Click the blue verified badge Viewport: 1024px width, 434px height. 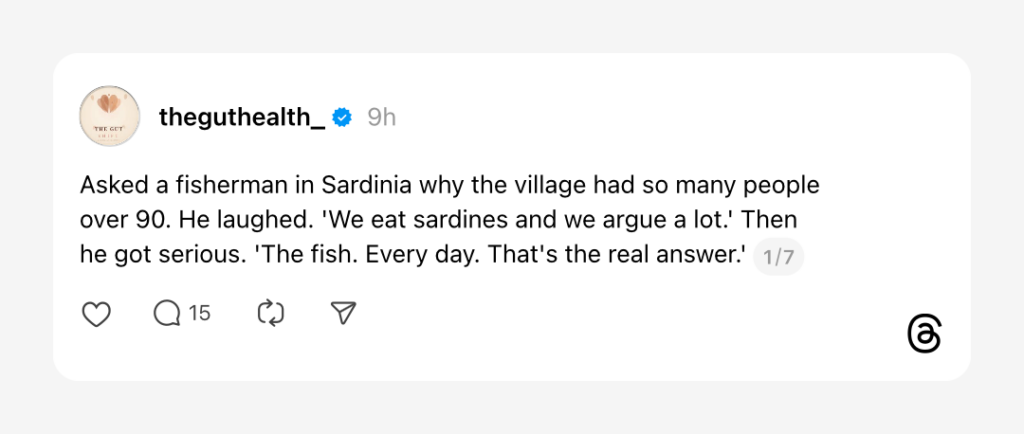(342, 118)
